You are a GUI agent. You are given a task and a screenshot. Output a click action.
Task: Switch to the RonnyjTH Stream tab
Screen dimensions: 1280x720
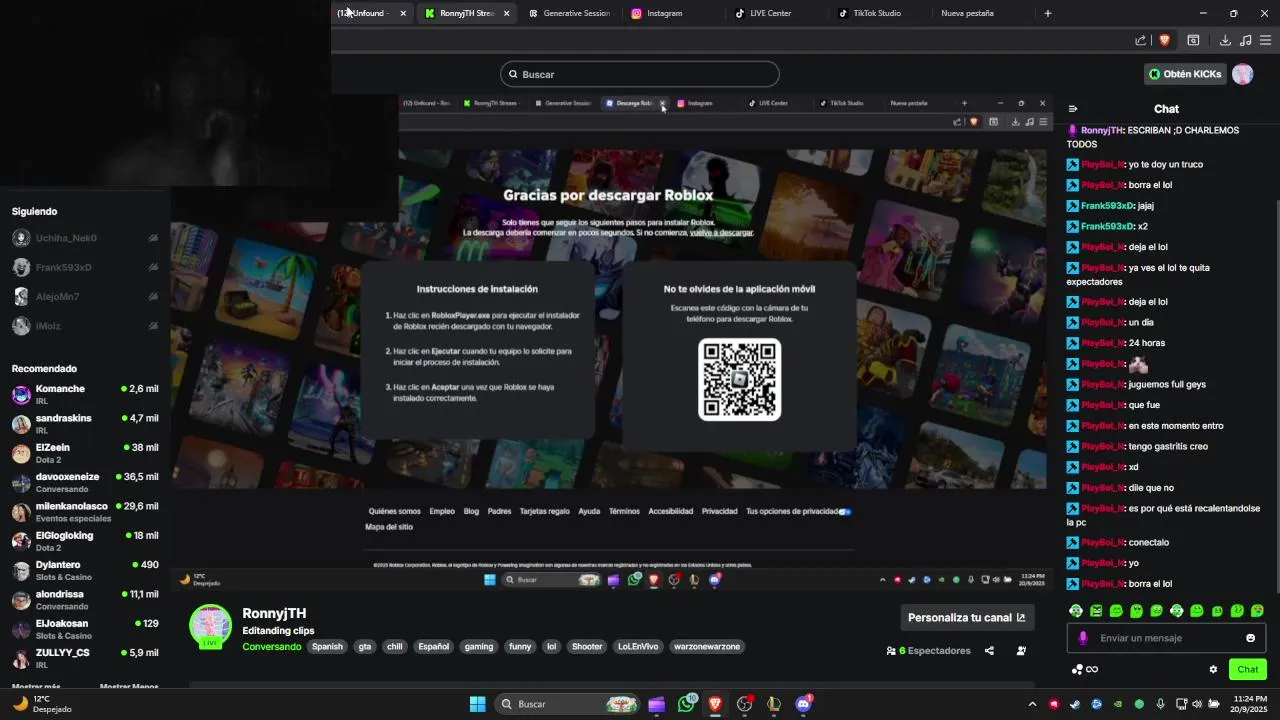(x=466, y=13)
